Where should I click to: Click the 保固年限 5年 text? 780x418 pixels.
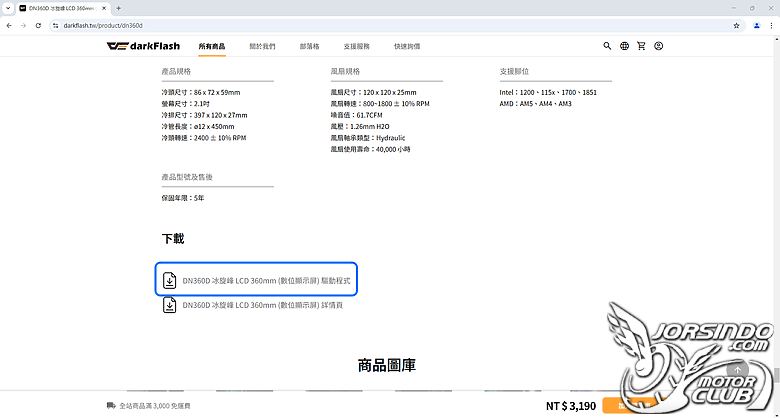pyautogui.click(x=183, y=198)
